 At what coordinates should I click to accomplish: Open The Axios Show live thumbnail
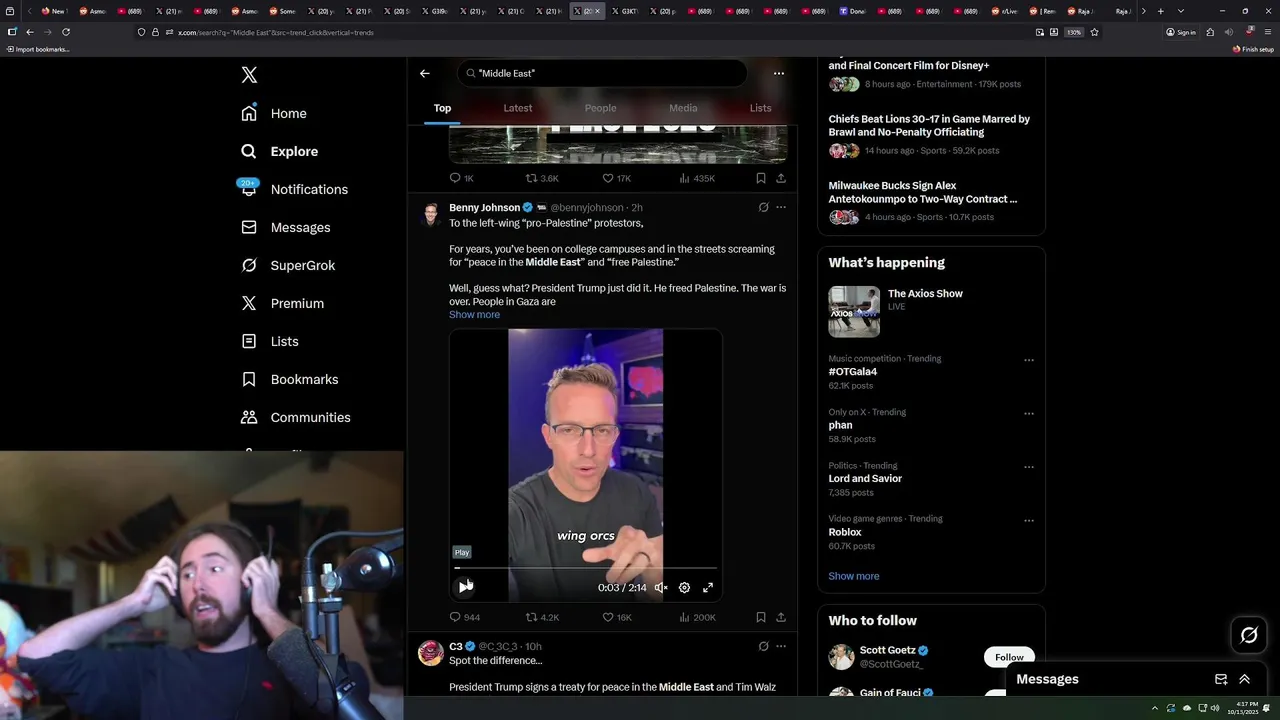(854, 311)
